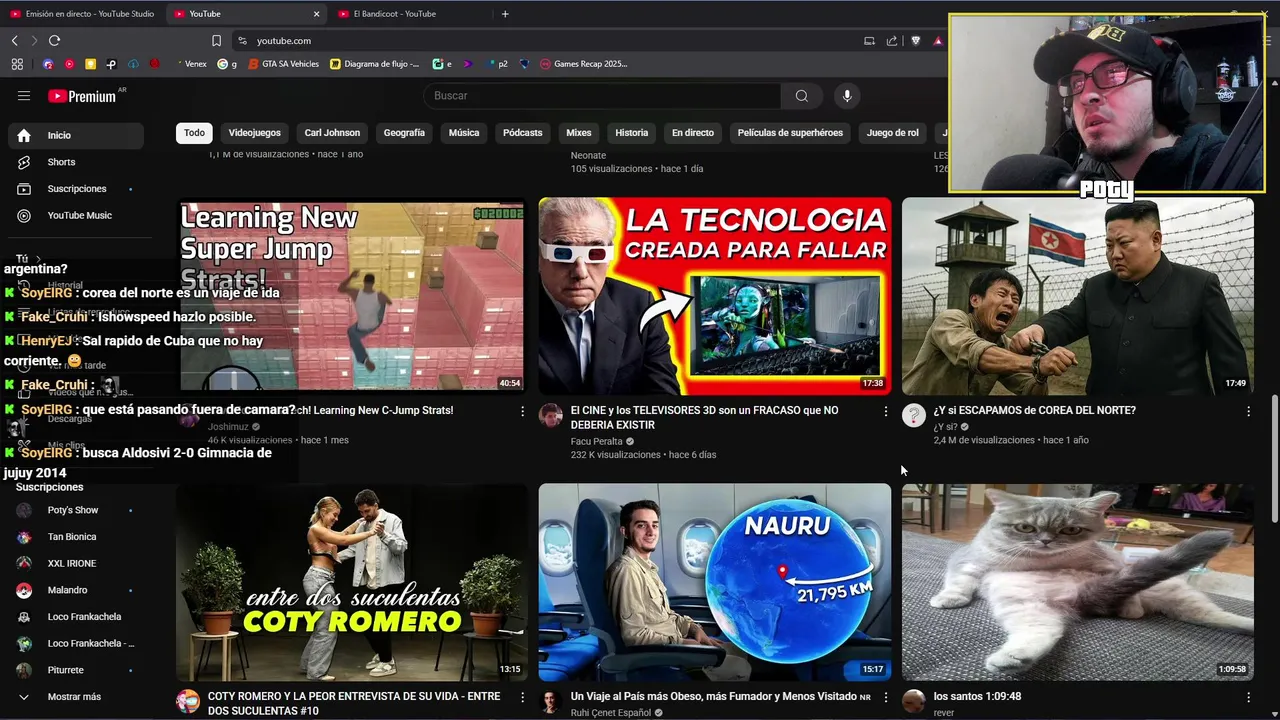Screen dimensions: 1280x720
Task: Activate voice search microphone
Action: click(847, 96)
